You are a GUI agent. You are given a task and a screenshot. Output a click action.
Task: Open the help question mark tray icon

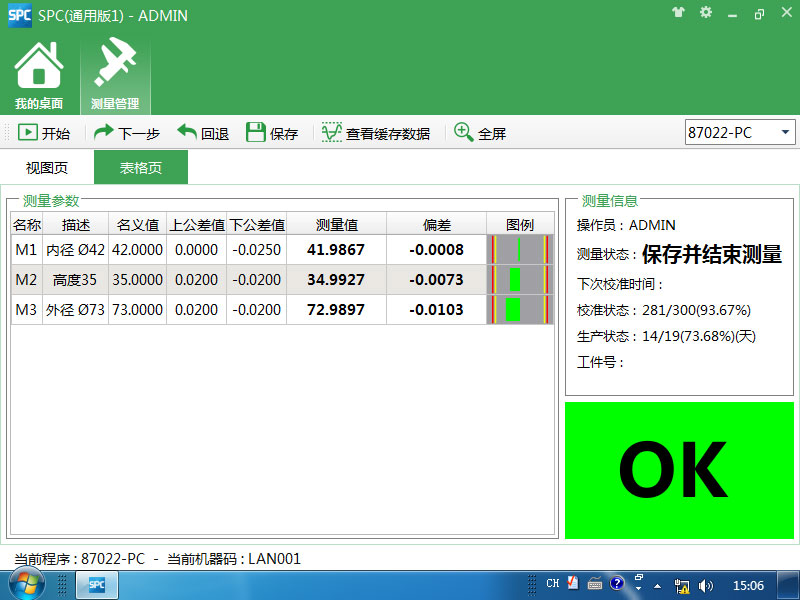coord(617,583)
